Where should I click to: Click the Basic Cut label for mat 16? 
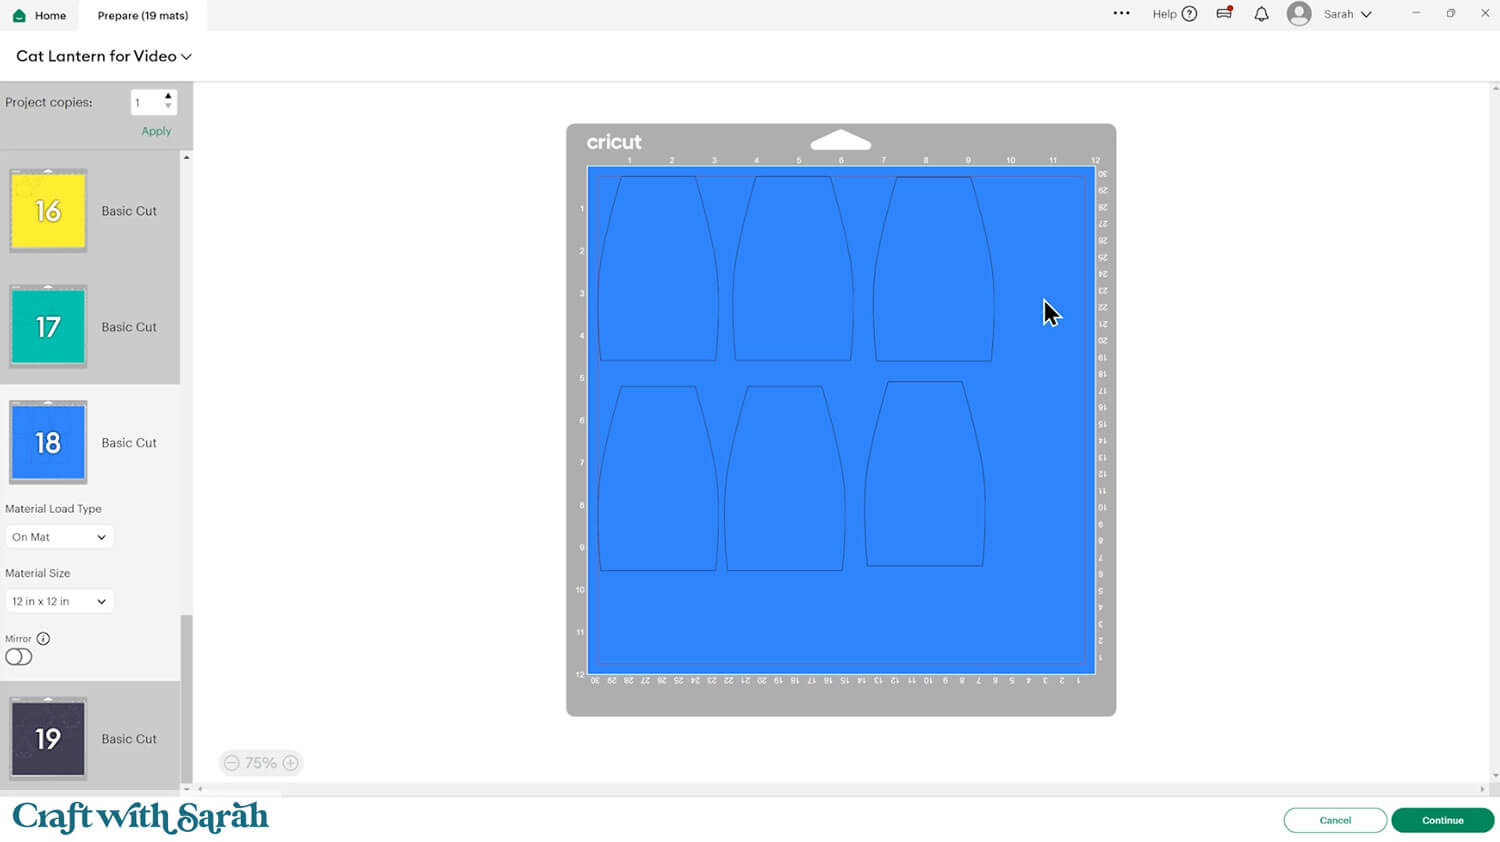(129, 211)
